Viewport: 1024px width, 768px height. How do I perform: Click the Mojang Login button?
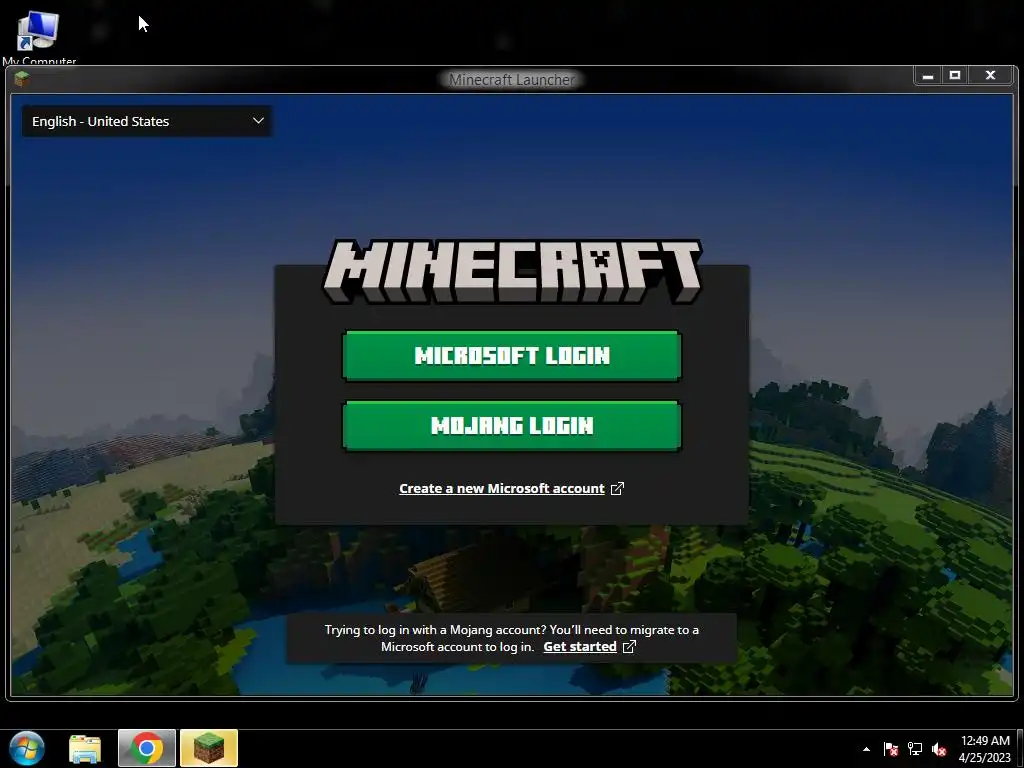(512, 426)
